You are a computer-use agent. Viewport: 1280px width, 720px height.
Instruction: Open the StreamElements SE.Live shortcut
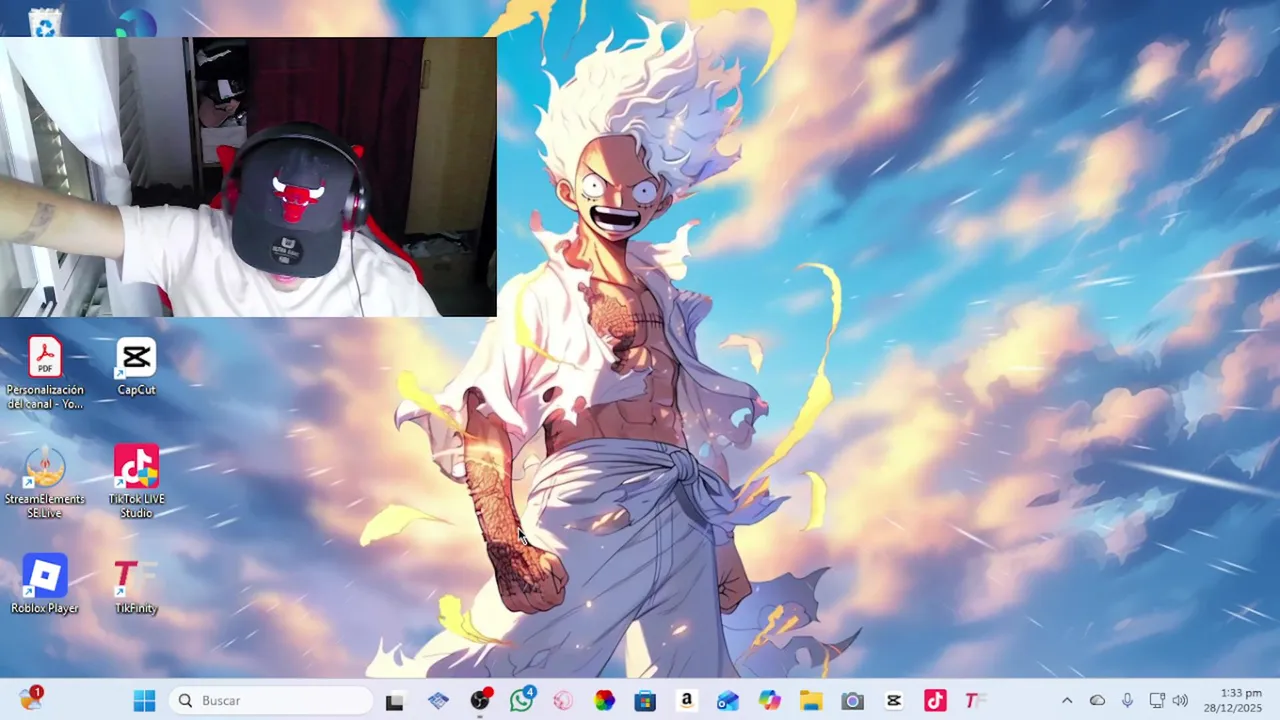(x=45, y=483)
